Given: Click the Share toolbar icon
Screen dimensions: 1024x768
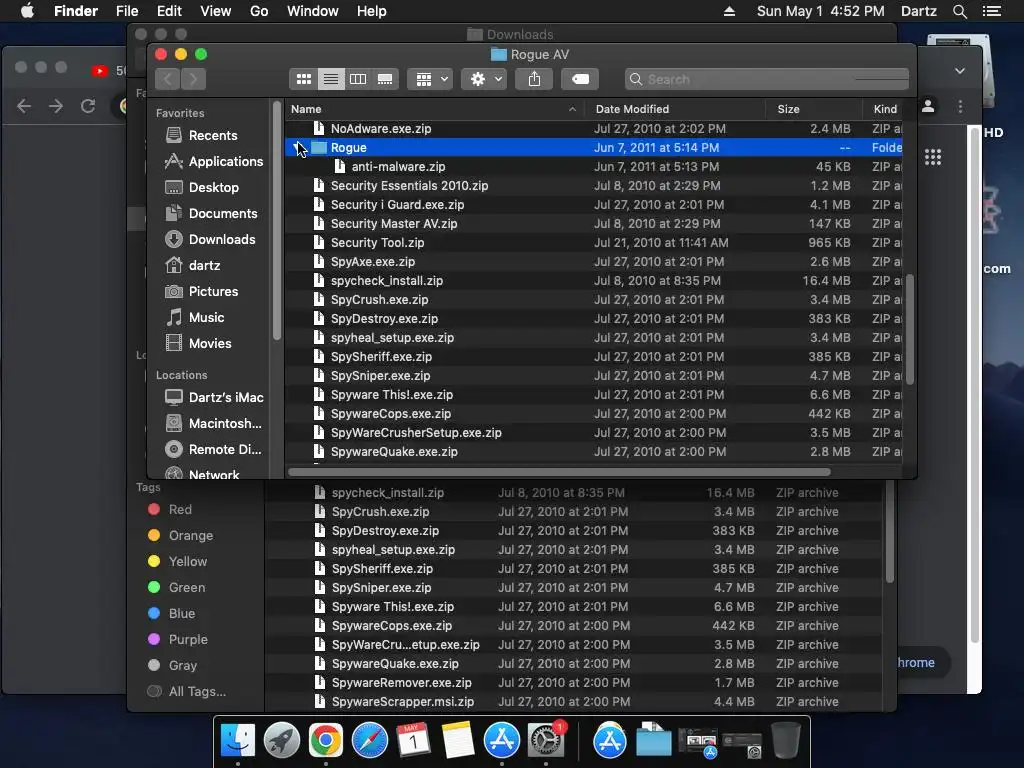Looking at the screenshot, I should (534, 79).
